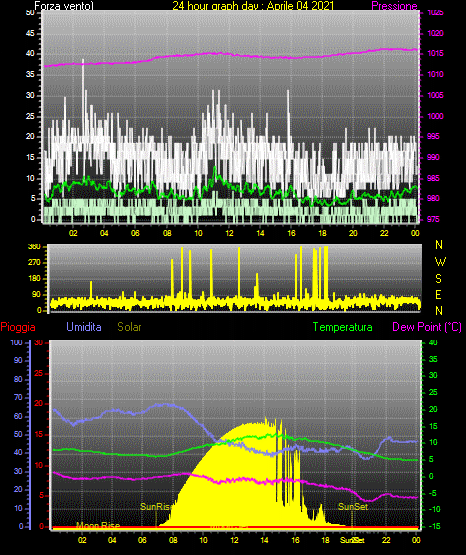Click the 'Forza vento)' label

pyautogui.click(x=64, y=6)
